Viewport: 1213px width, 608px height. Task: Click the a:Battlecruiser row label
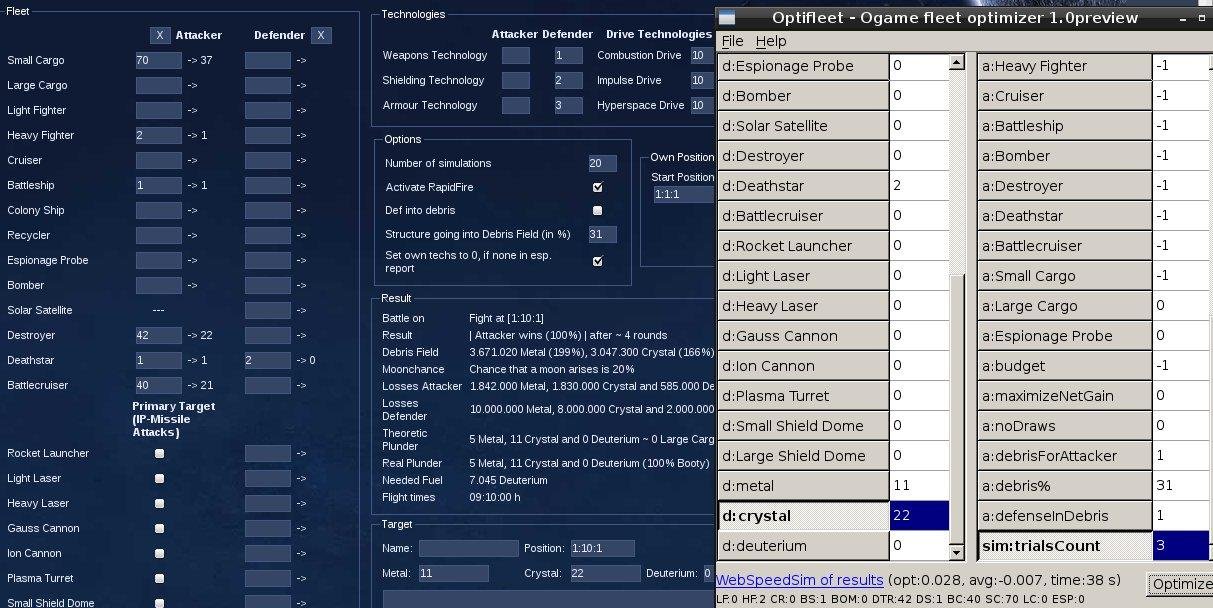click(1065, 246)
